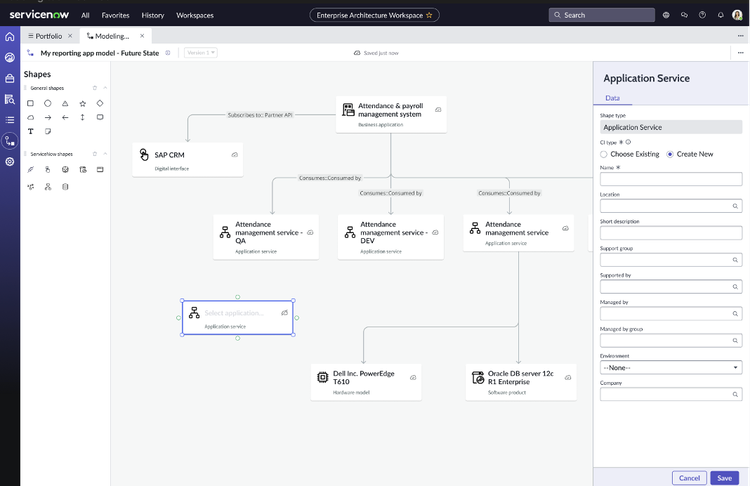Screen dimensions: 750x486
Task: Open lookup for Support group field
Action: tap(735, 260)
